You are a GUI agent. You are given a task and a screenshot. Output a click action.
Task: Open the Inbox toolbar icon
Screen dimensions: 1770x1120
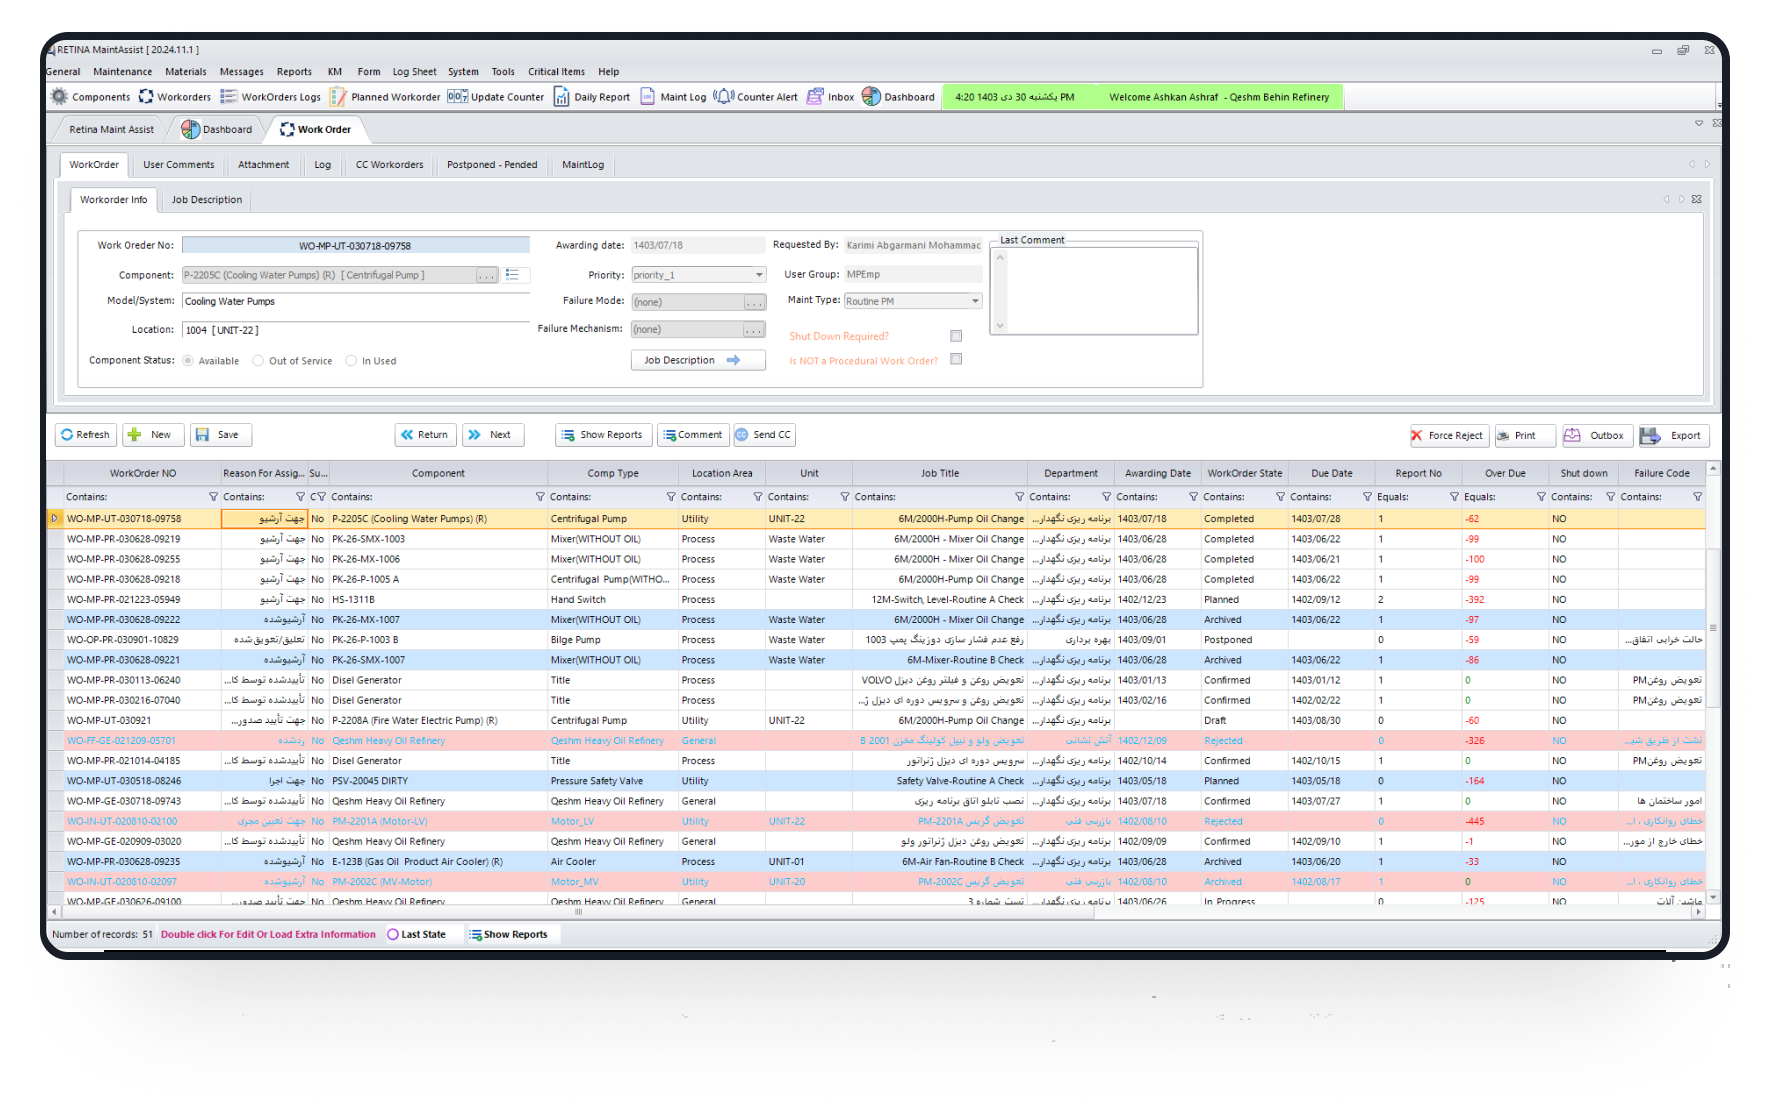[815, 97]
